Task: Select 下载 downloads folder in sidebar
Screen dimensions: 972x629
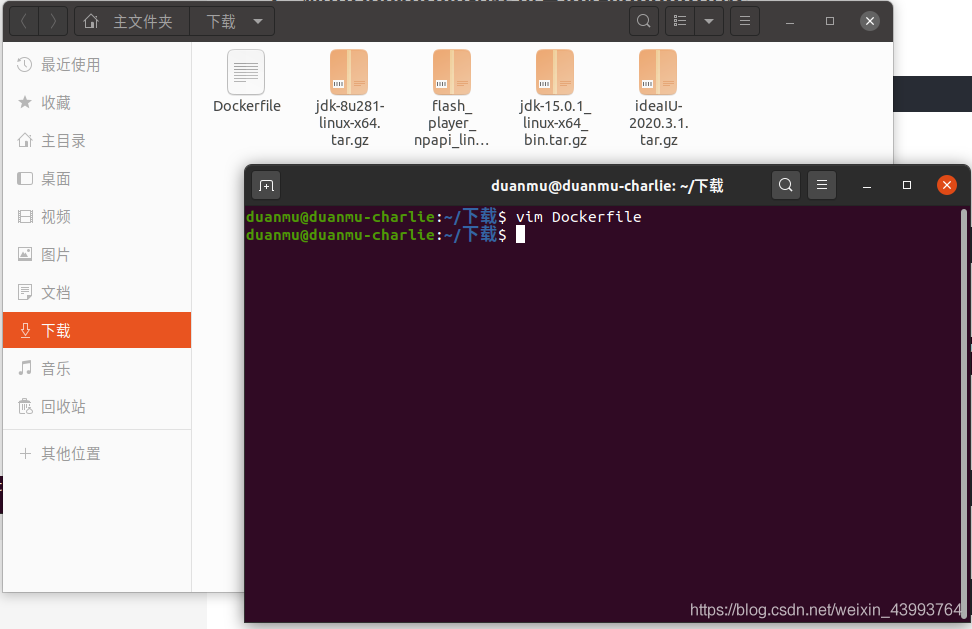Action: (97, 330)
